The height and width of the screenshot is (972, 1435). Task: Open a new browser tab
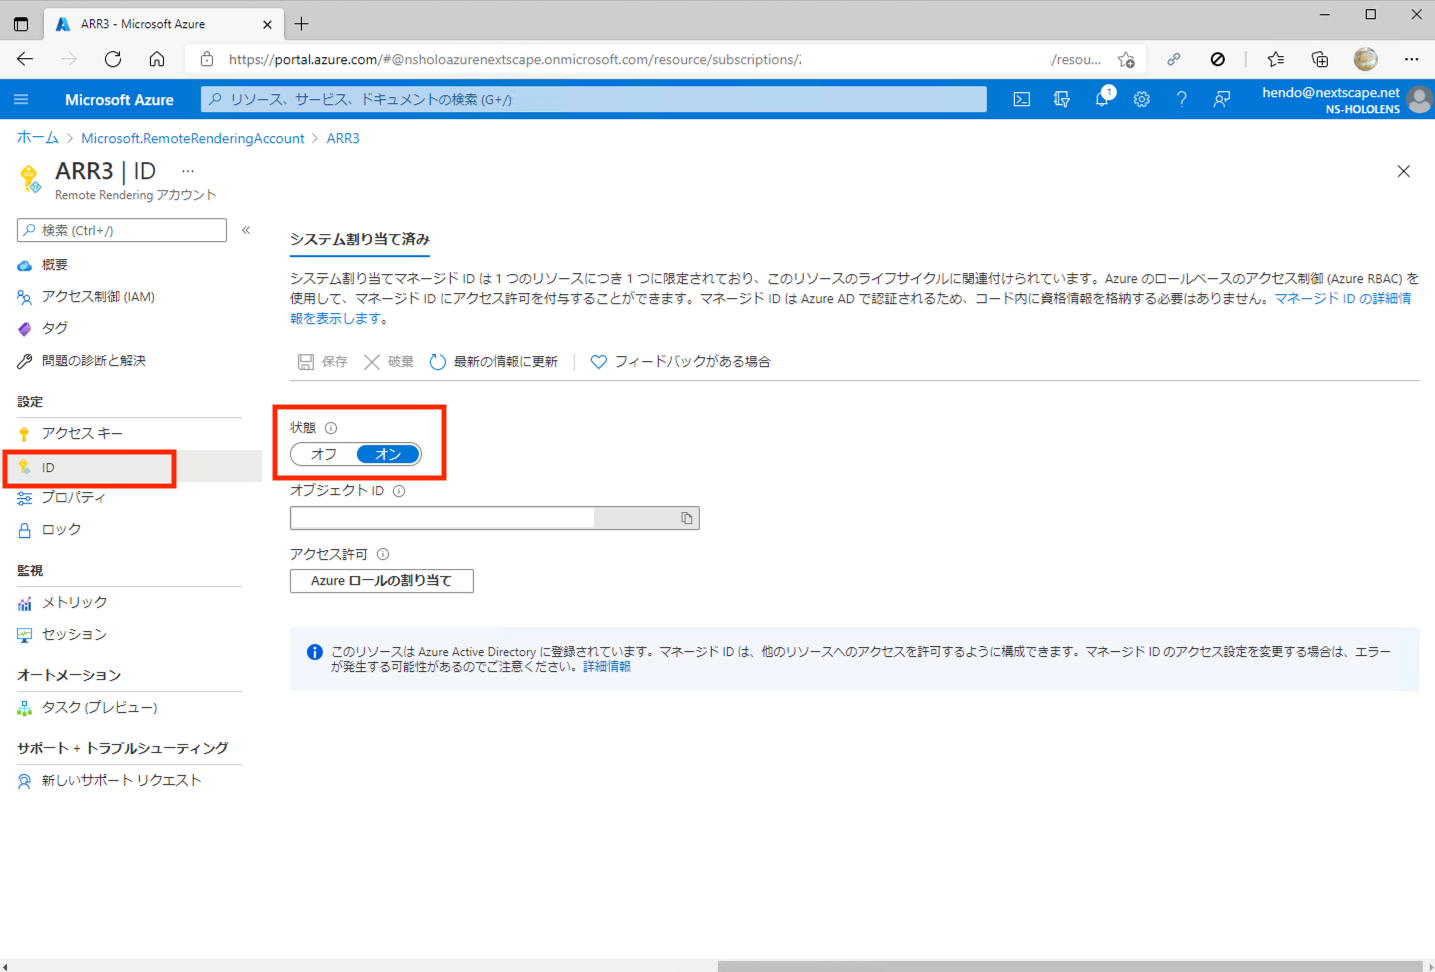301,23
